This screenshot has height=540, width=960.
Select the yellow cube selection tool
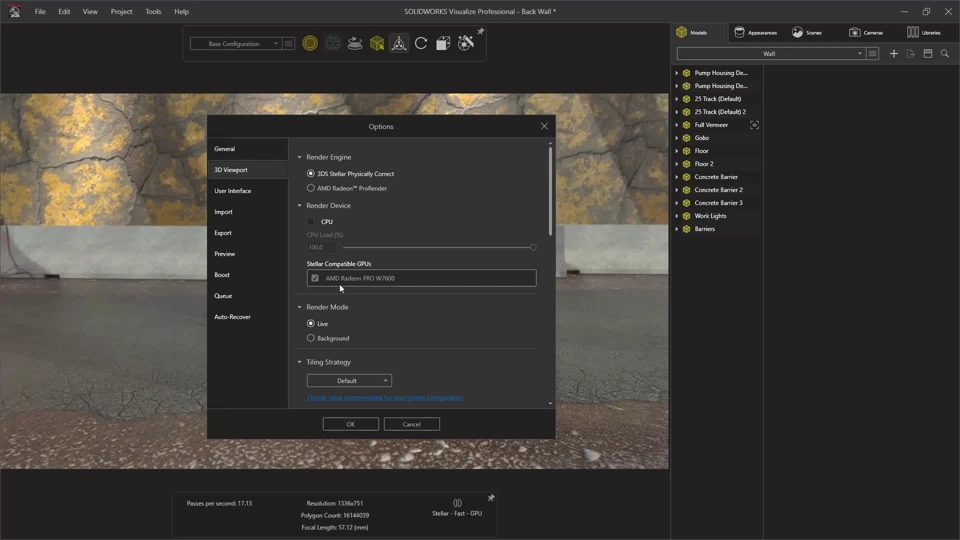(377, 44)
